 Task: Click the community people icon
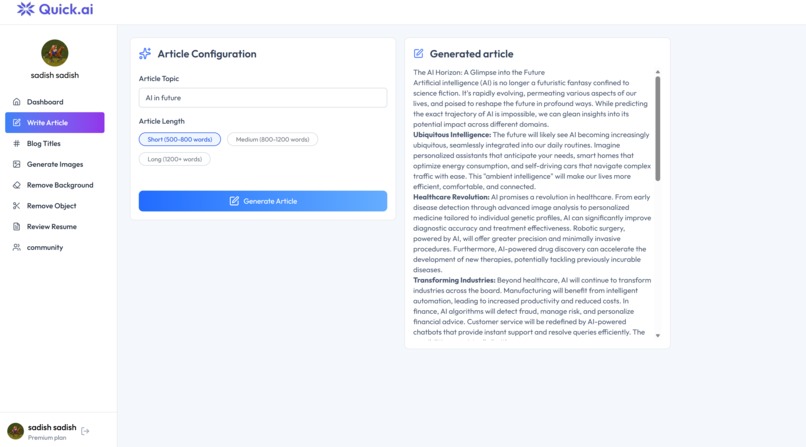(16, 247)
